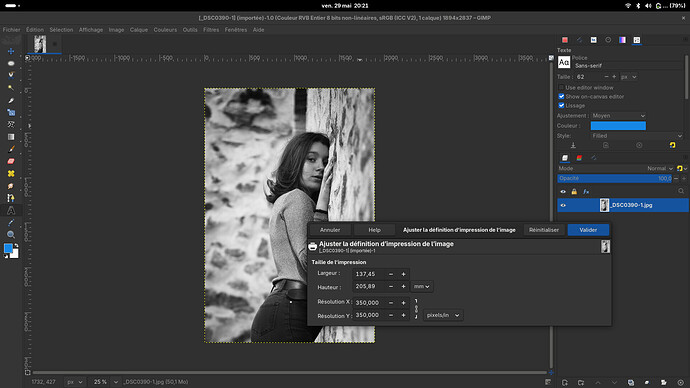Increase Largeur with plus button
Viewport: 690px width, 388px height.
point(403,274)
